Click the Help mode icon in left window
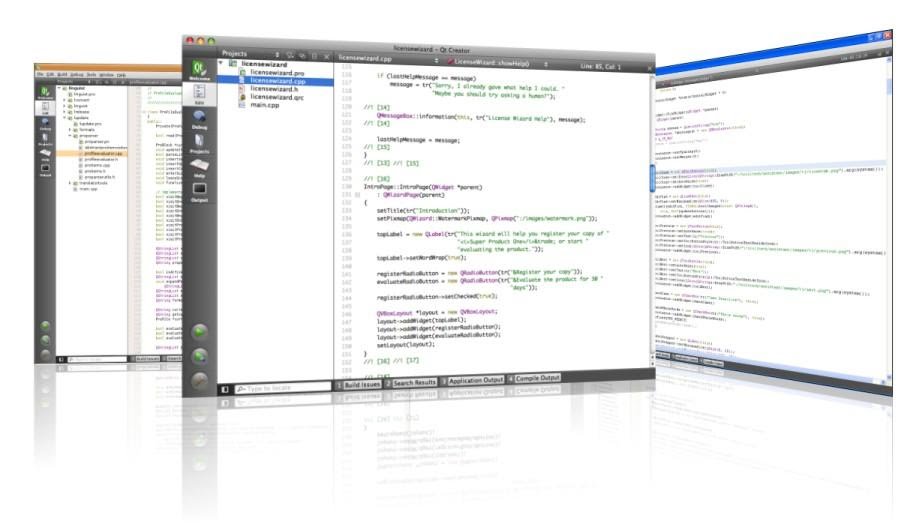The width and height of the screenshot is (919, 530). pos(45,155)
